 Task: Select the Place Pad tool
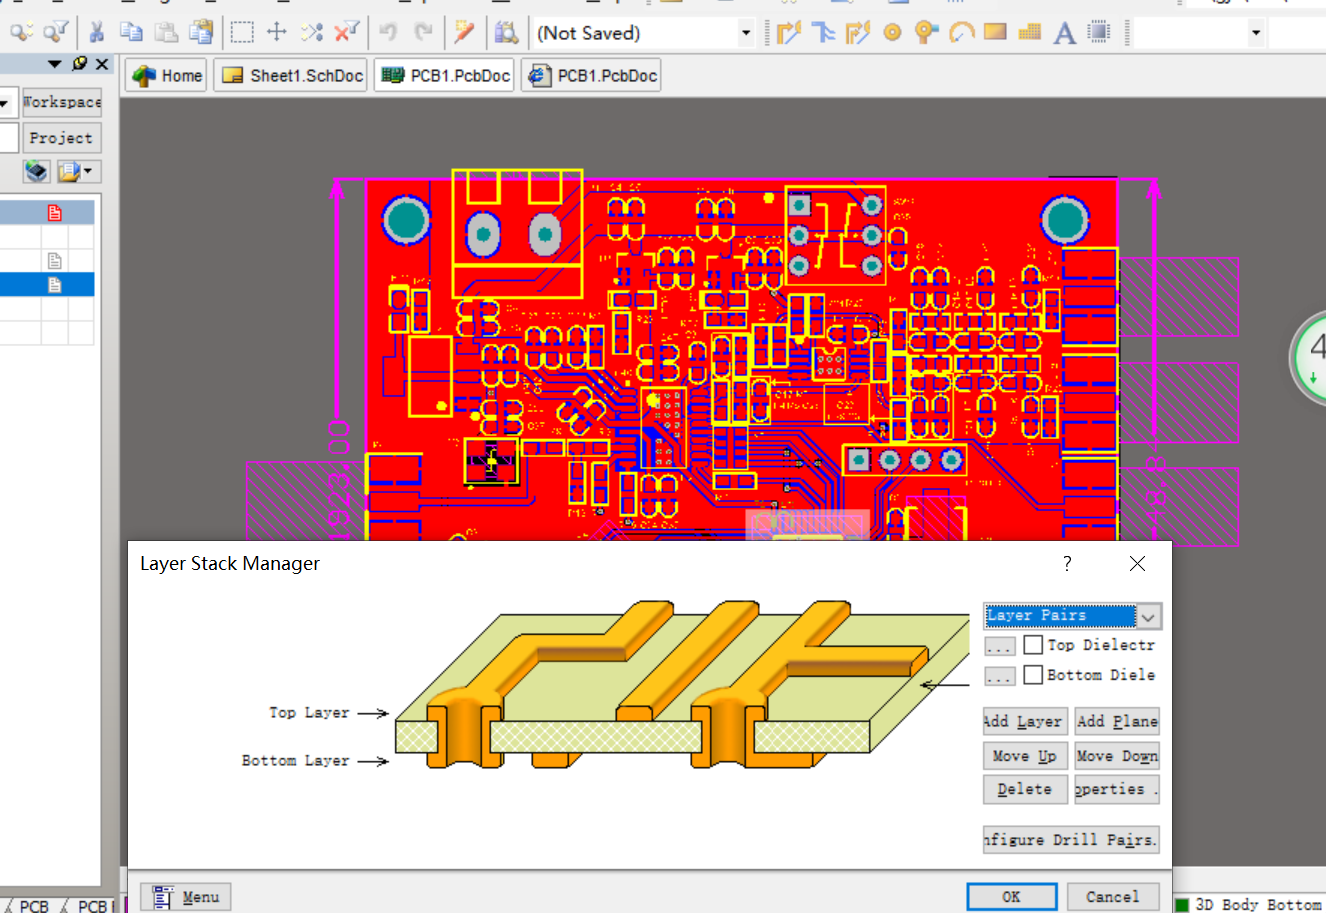pos(892,32)
